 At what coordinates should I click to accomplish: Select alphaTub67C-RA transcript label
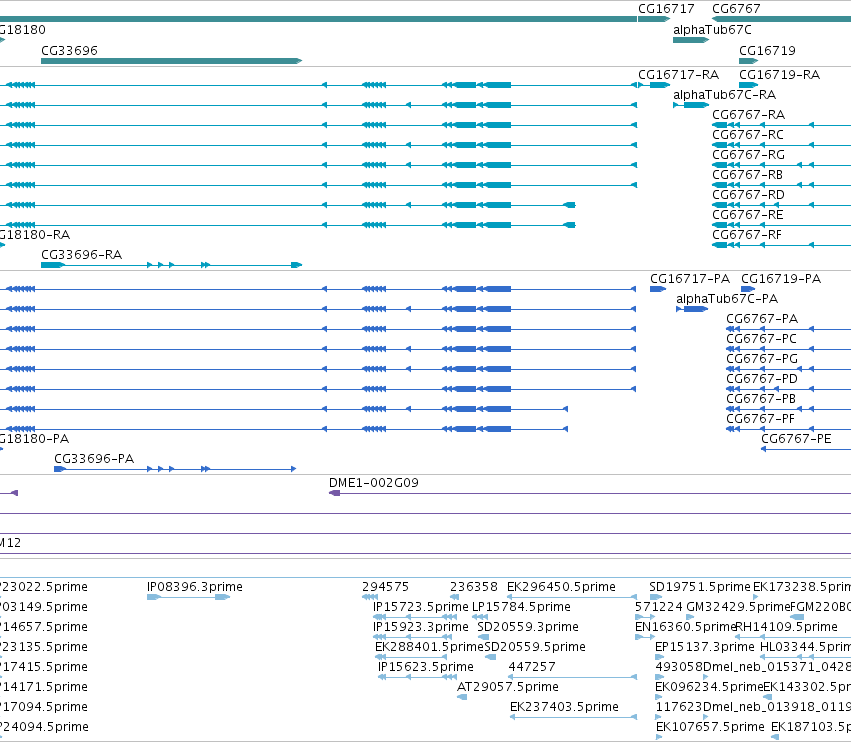[725, 95]
